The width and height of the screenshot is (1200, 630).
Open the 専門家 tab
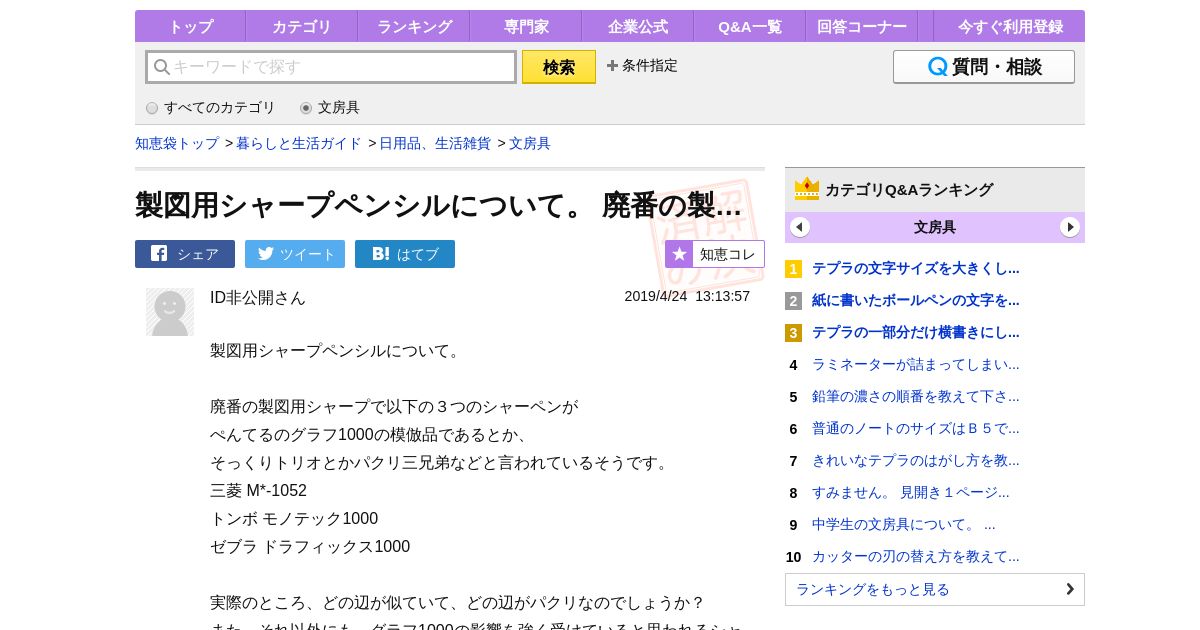coord(526,26)
